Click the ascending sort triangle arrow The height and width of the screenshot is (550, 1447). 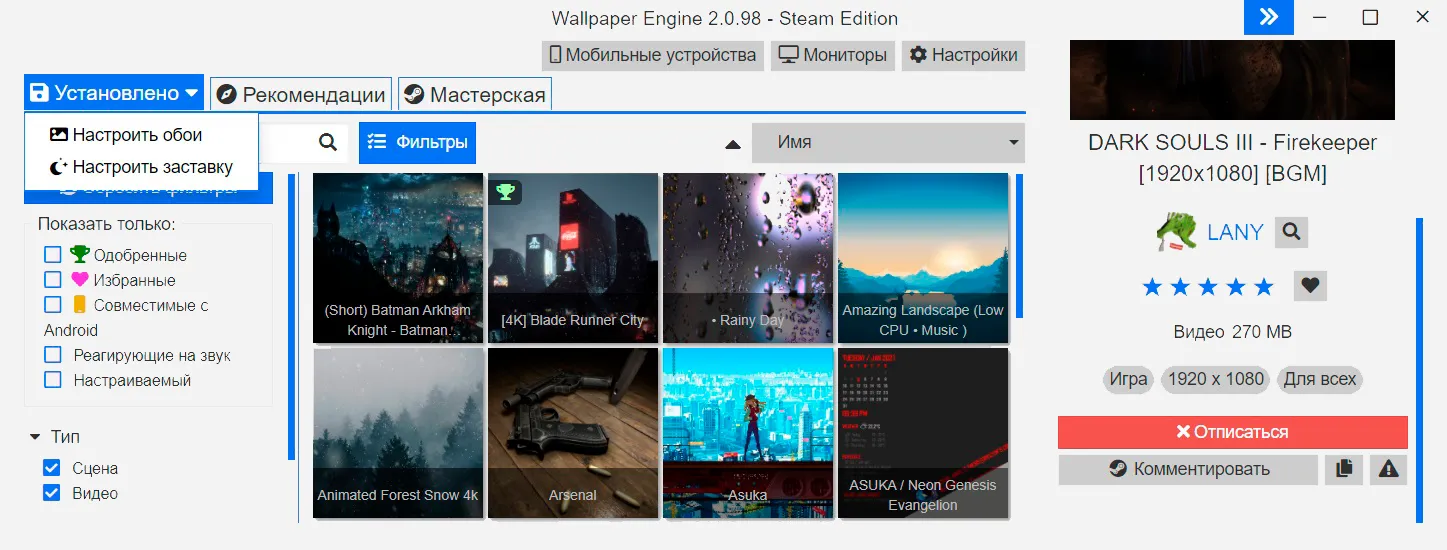(733, 144)
